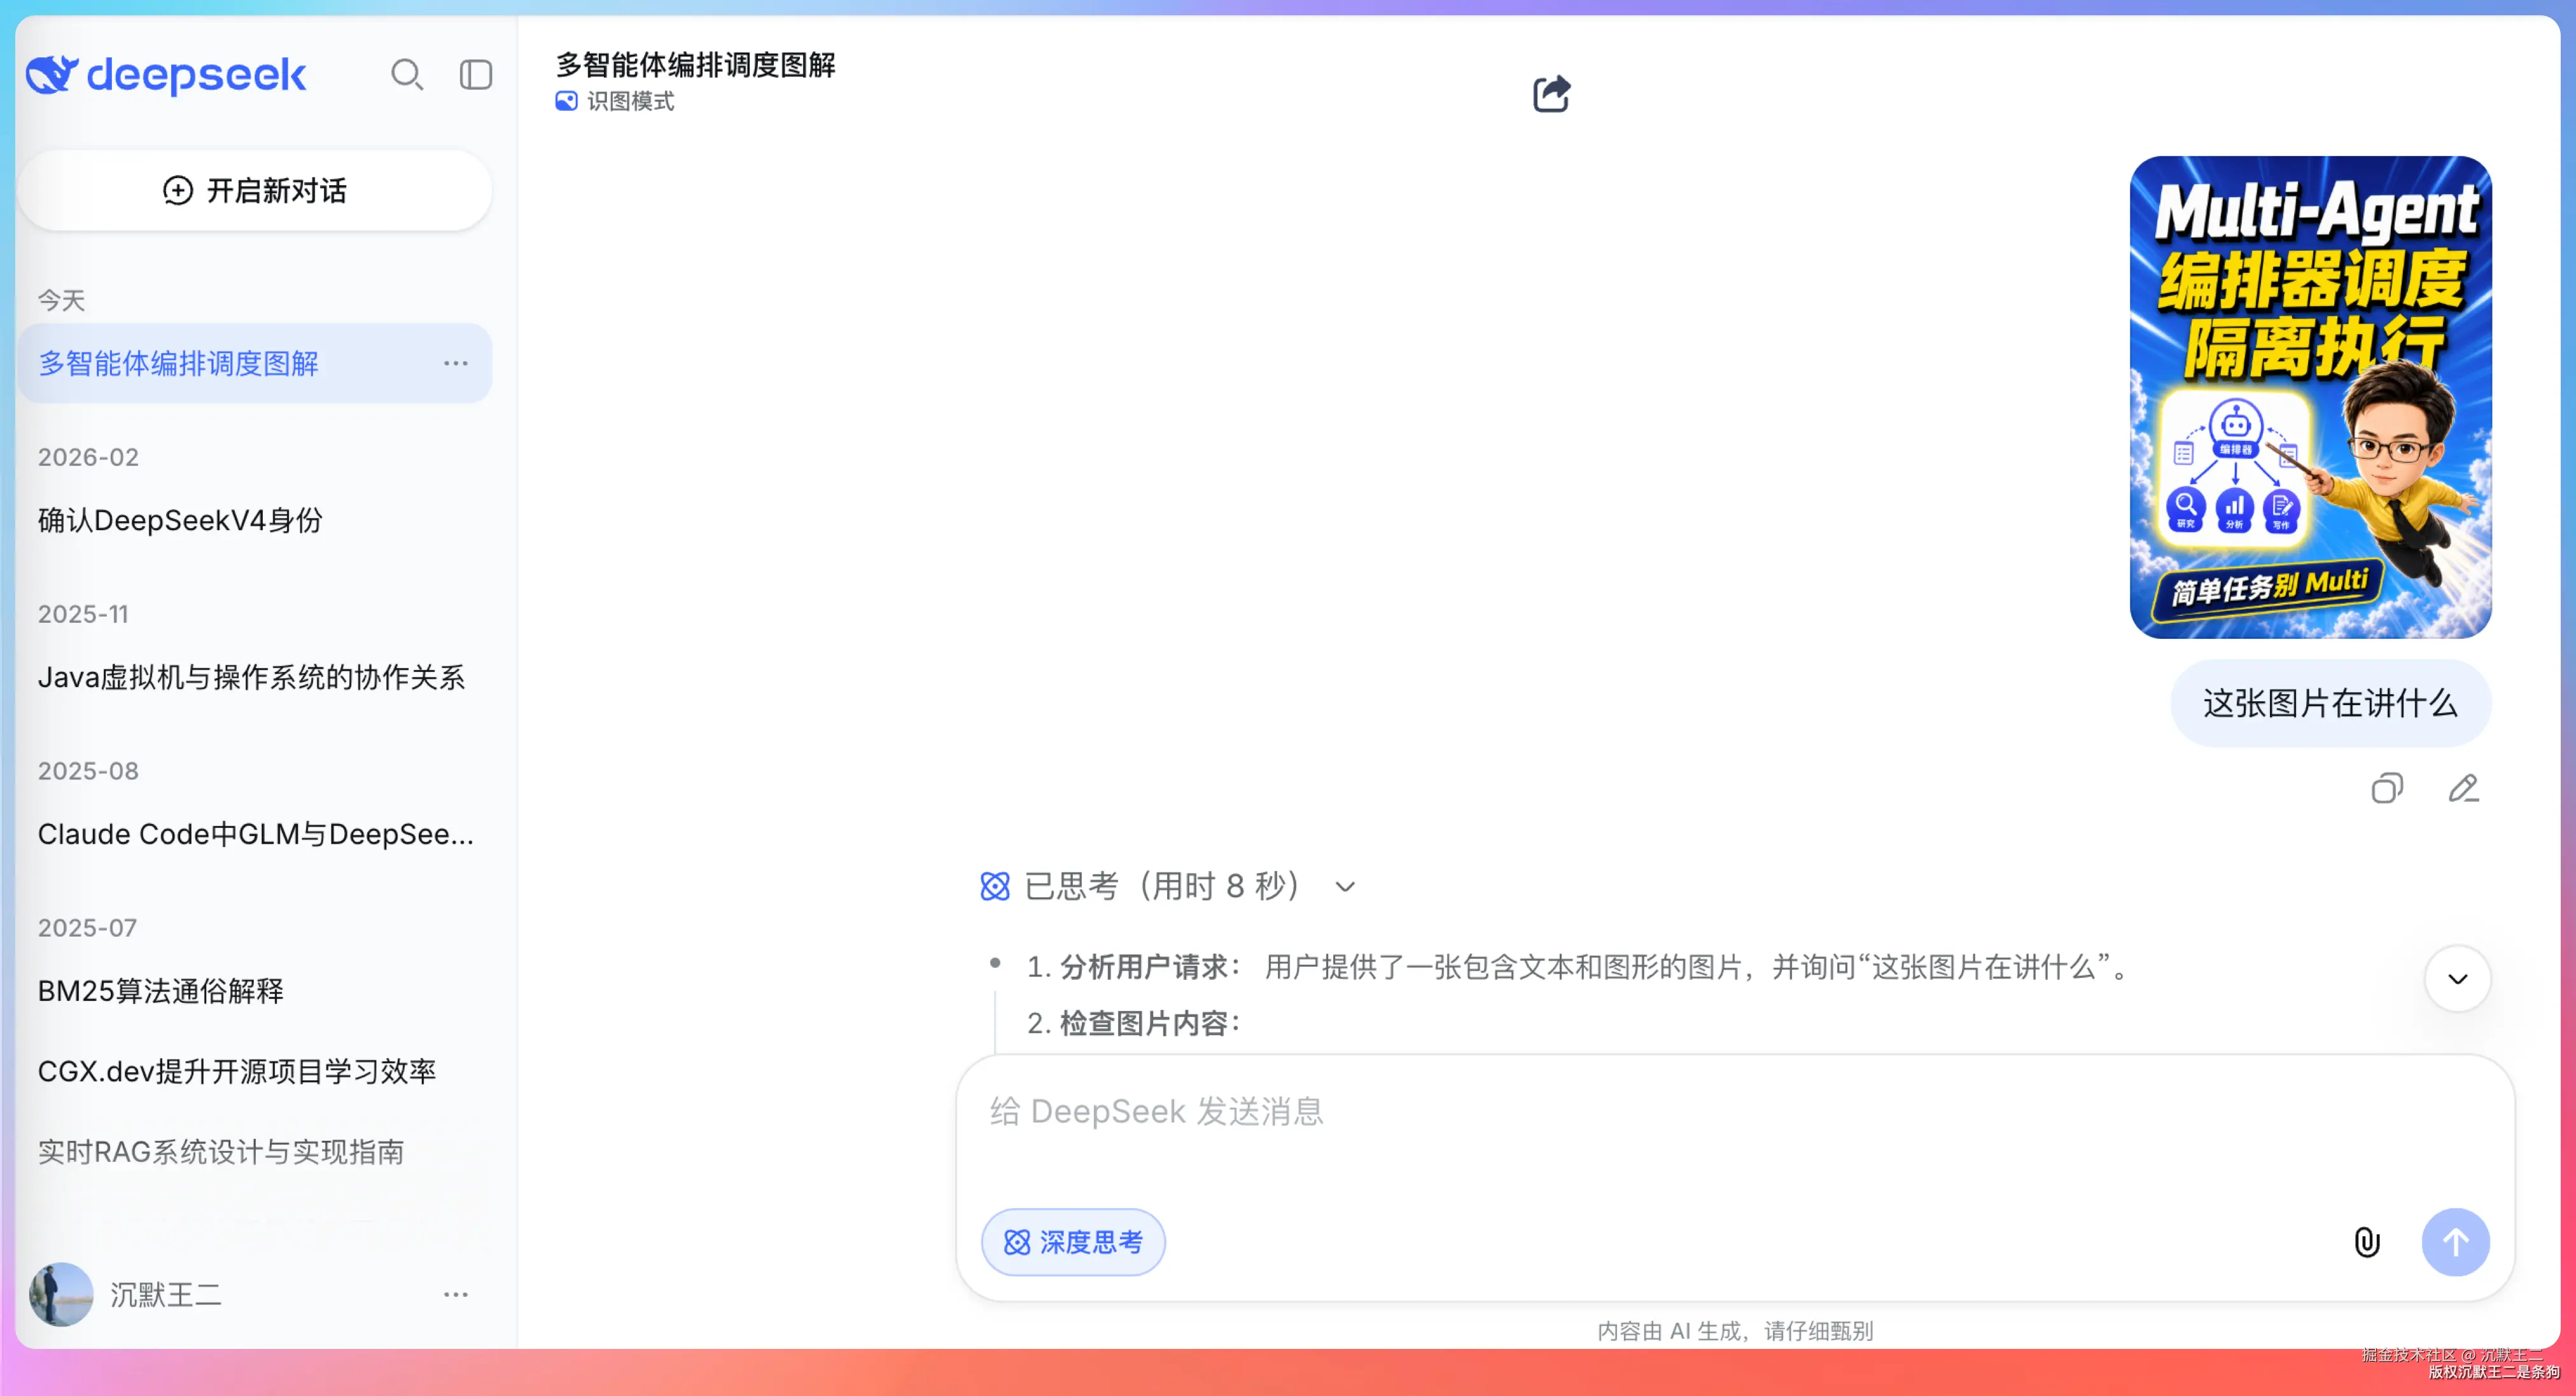Open account menu dots beside 沉默王二
The height and width of the screenshot is (1396, 2576).
tap(456, 1294)
